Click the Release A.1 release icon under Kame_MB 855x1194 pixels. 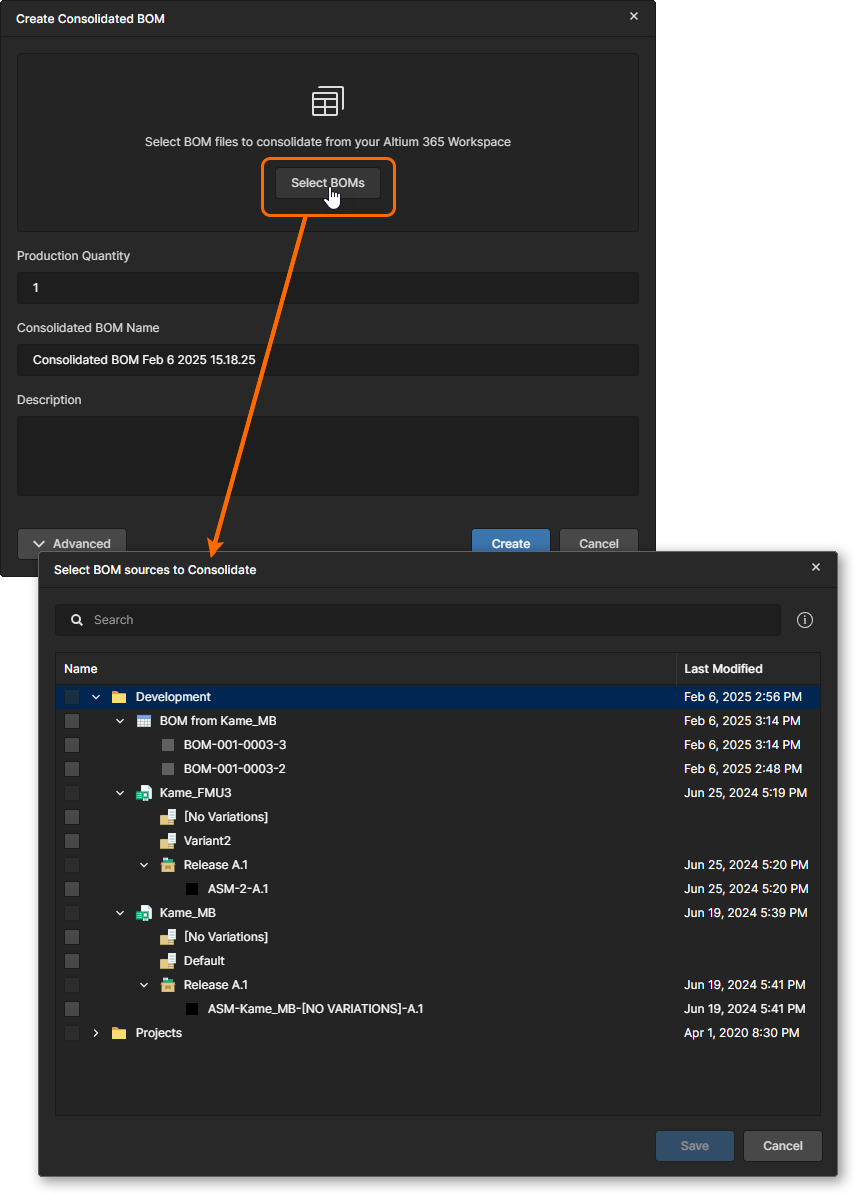point(167,984)
